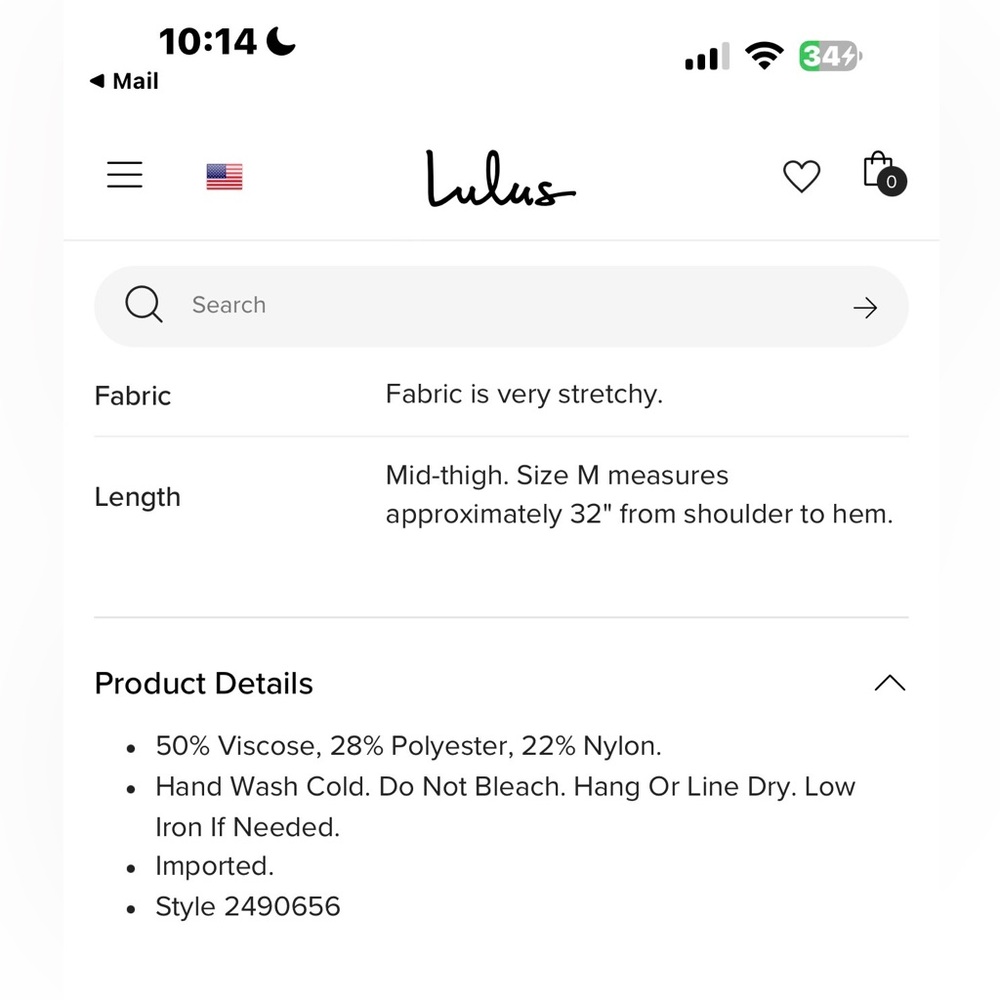Open the shopping bag cart
The width and height of the screenshot is (1000, 1000).
point(883,173)
